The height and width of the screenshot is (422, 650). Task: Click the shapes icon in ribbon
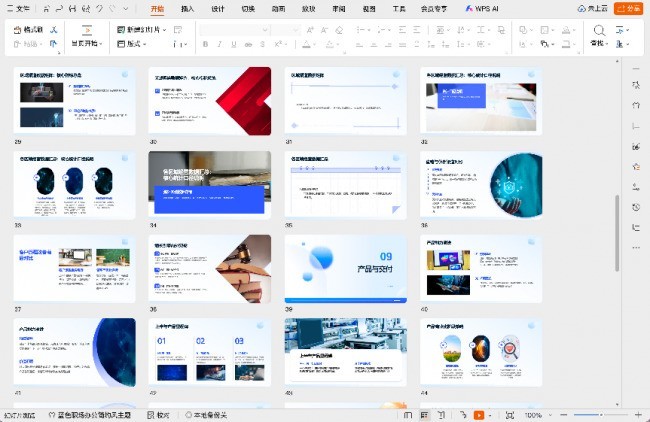coord(523,29)
